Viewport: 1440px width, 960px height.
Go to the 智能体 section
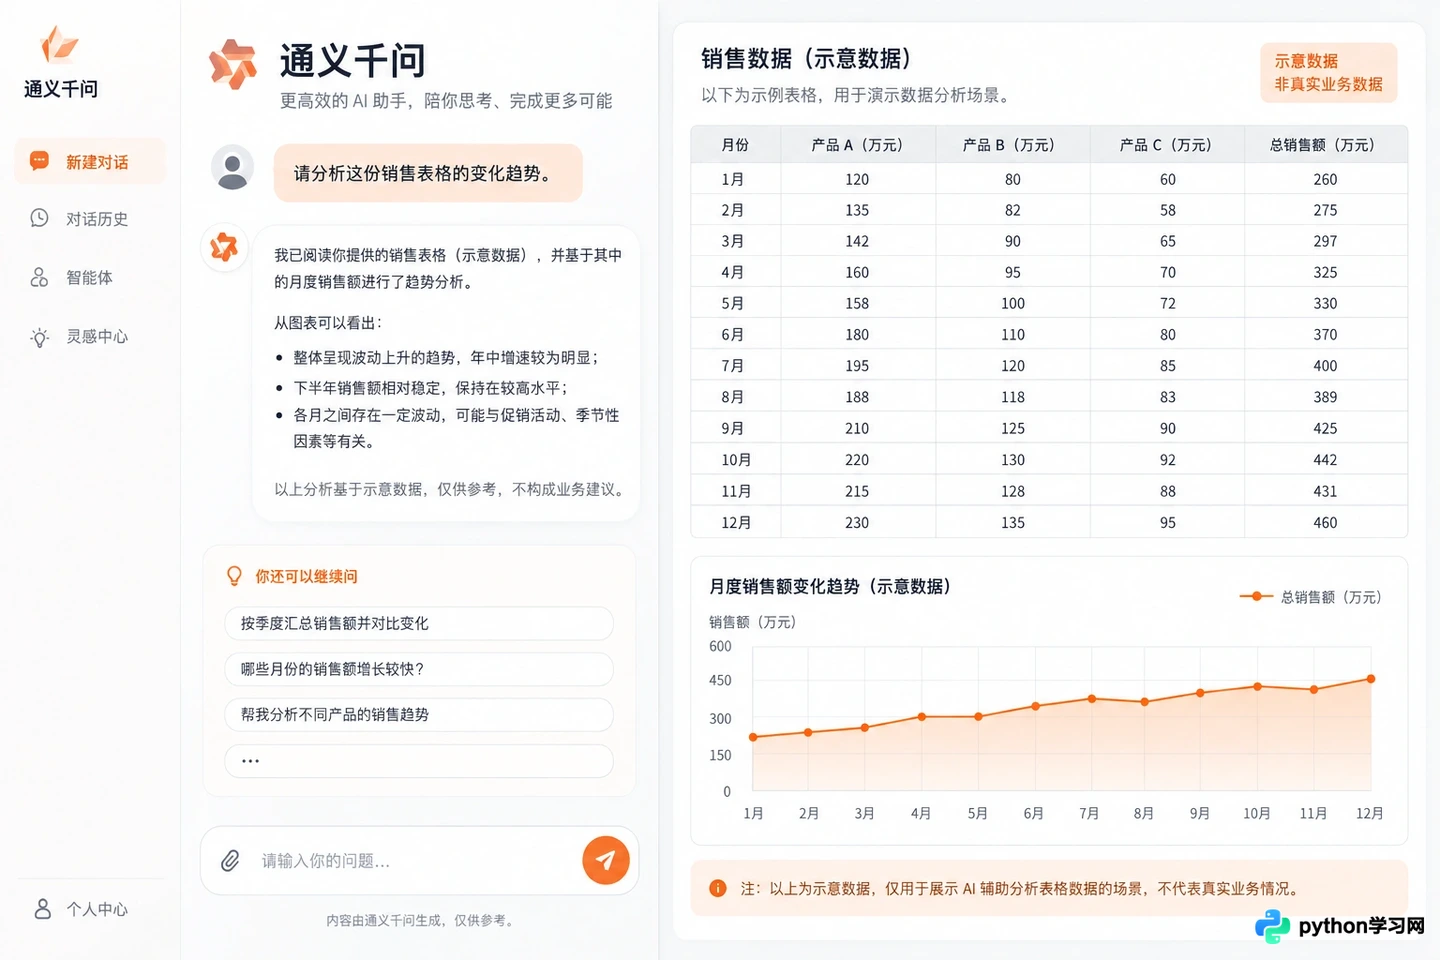coord(90,278)
